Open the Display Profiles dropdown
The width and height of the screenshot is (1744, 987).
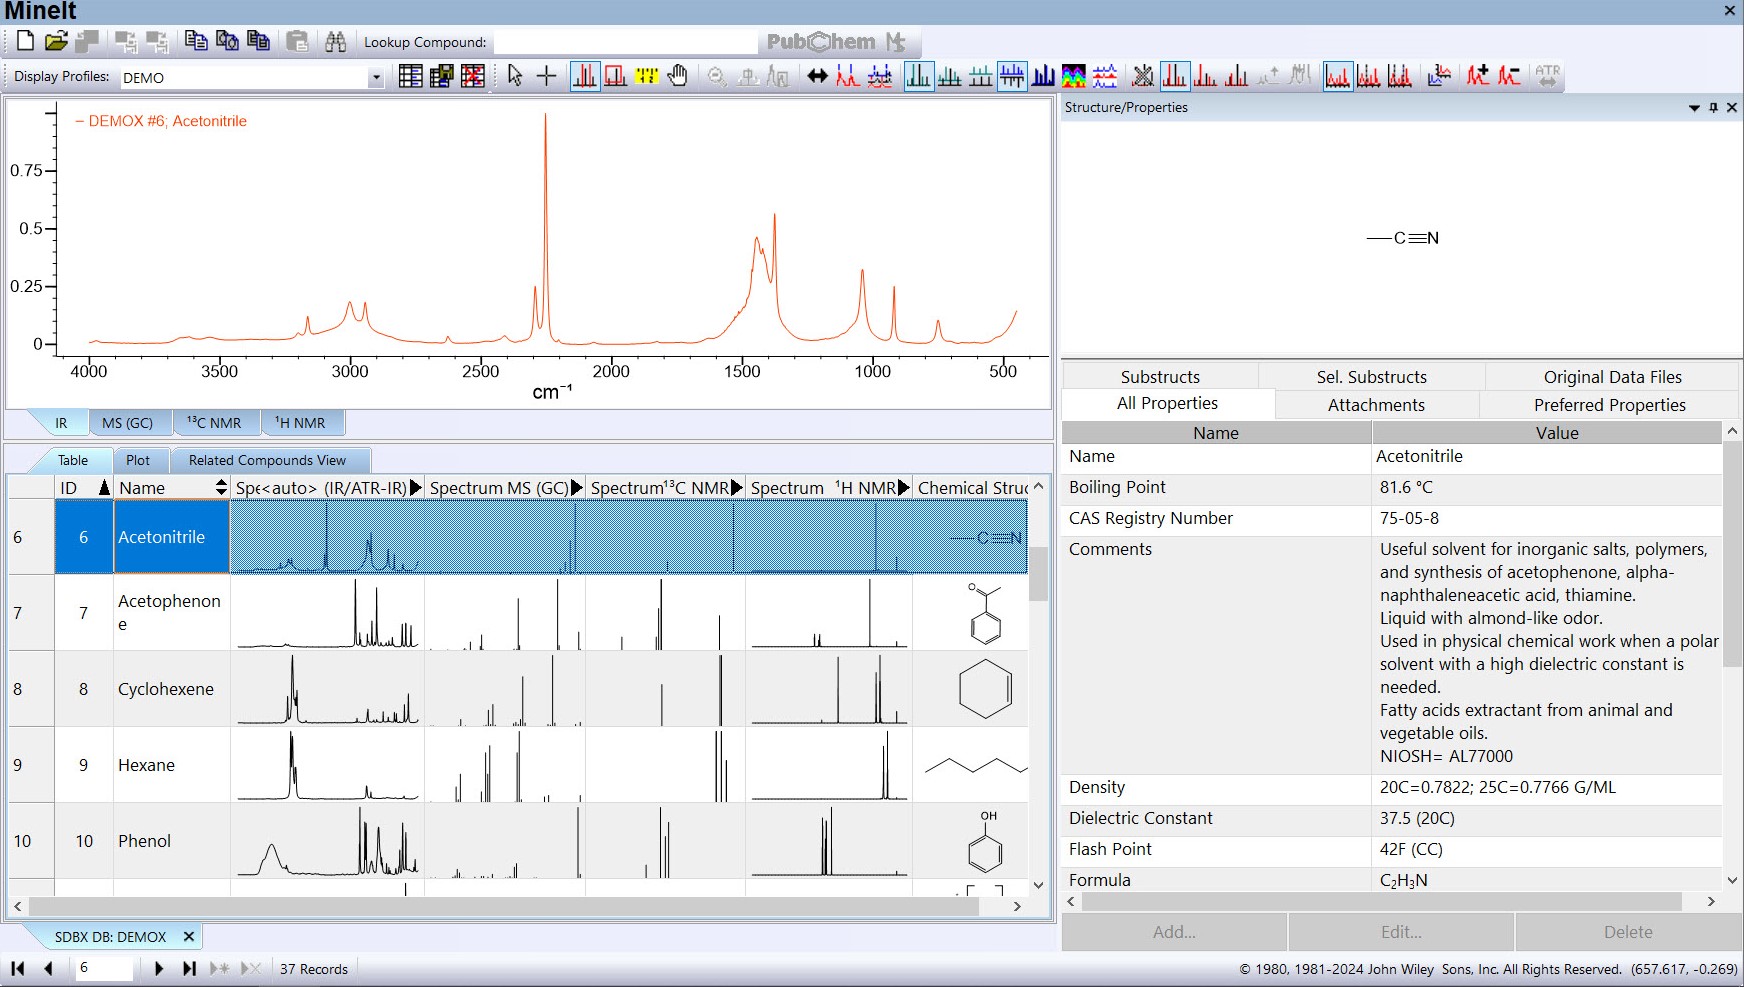(x=376, y=78)
